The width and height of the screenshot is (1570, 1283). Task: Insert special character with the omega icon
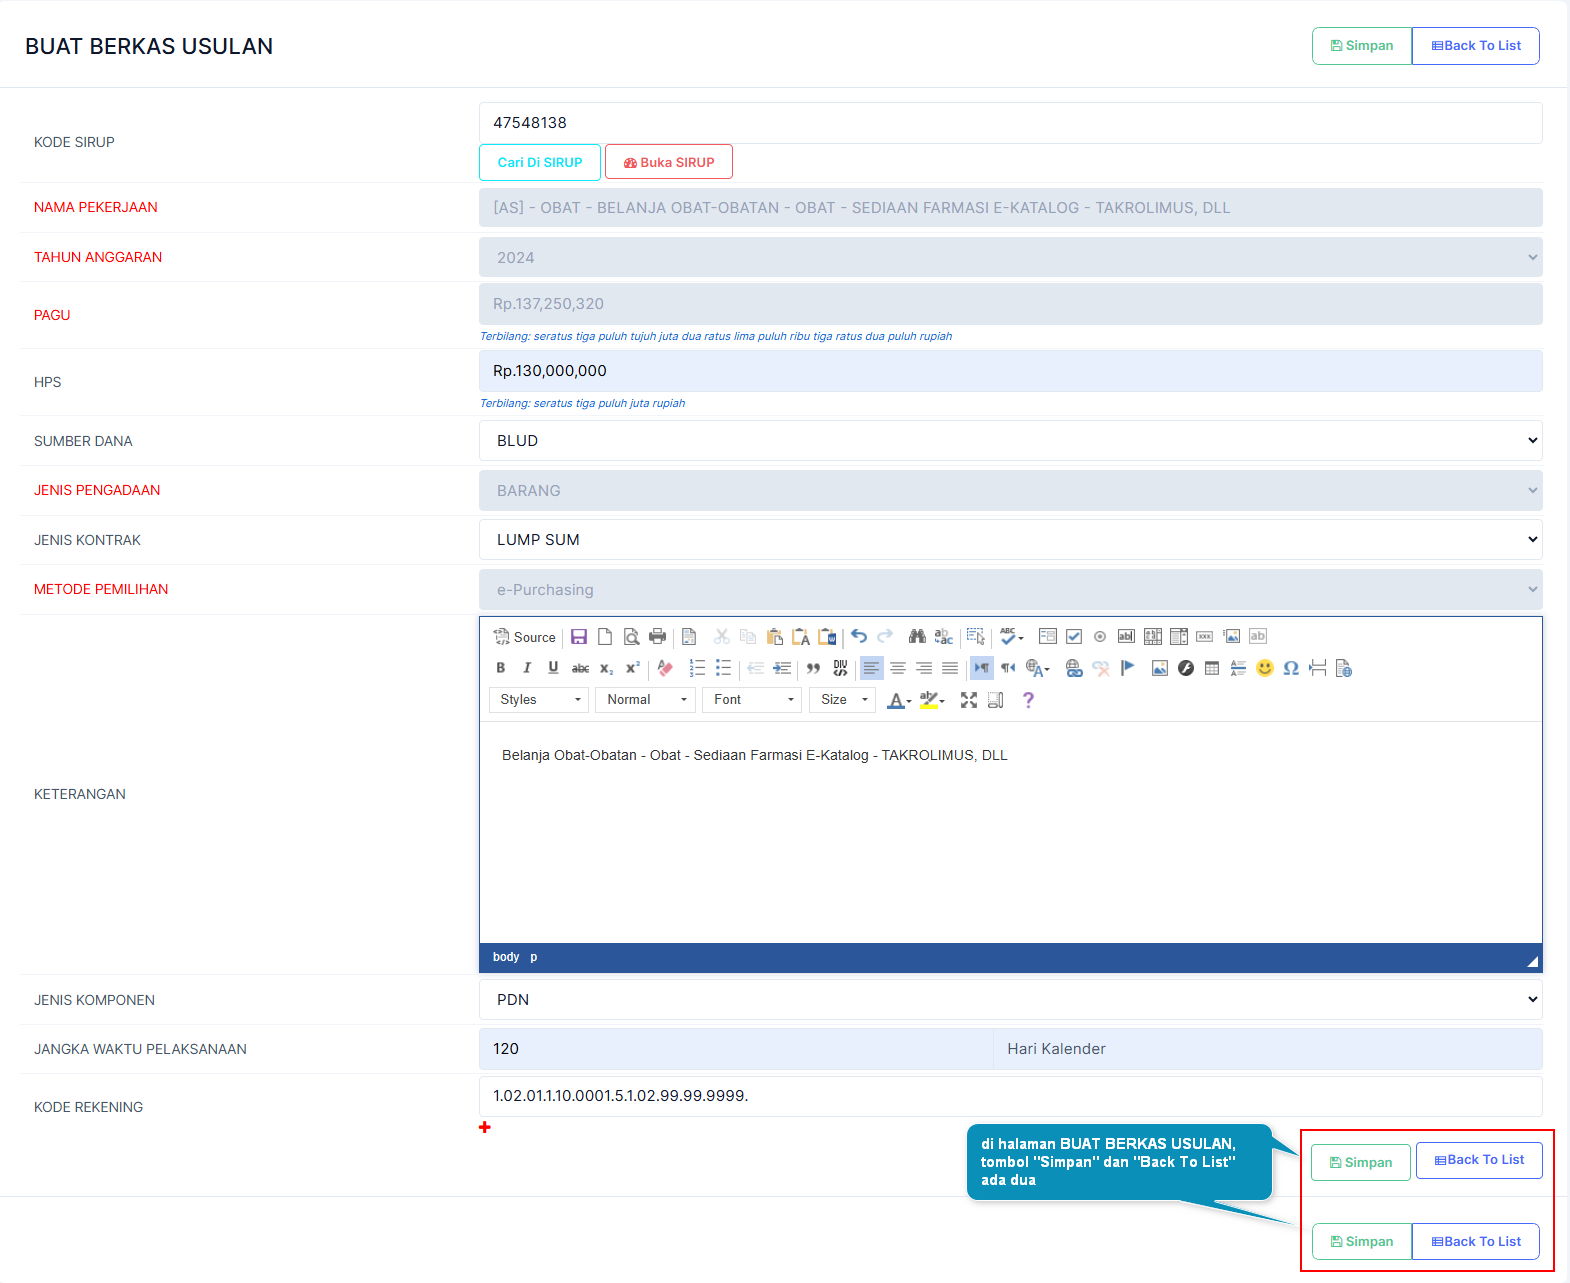(1291, 668)
